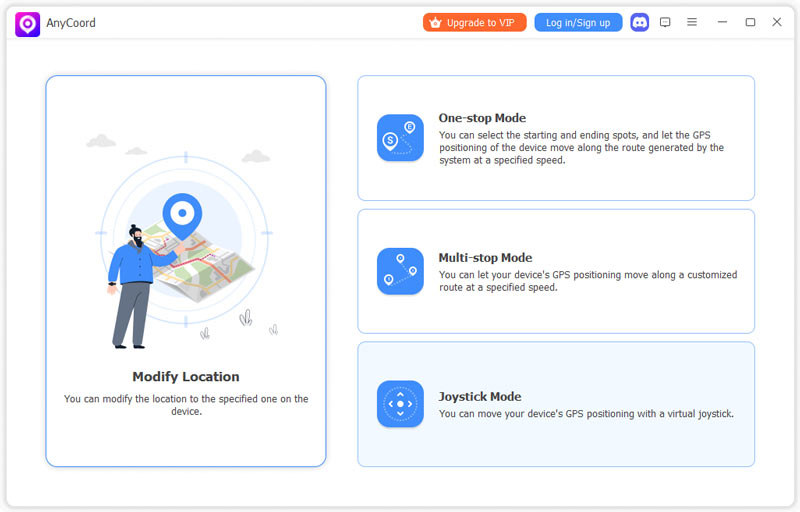Click the AnyCoord logo icon
This screenshot has width=800, height=512.
point(28,24)
